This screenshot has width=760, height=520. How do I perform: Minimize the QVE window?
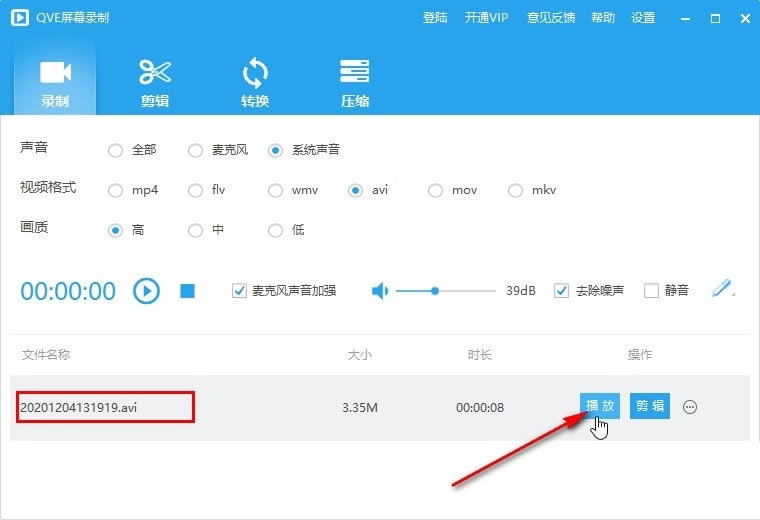click(685, 19)
